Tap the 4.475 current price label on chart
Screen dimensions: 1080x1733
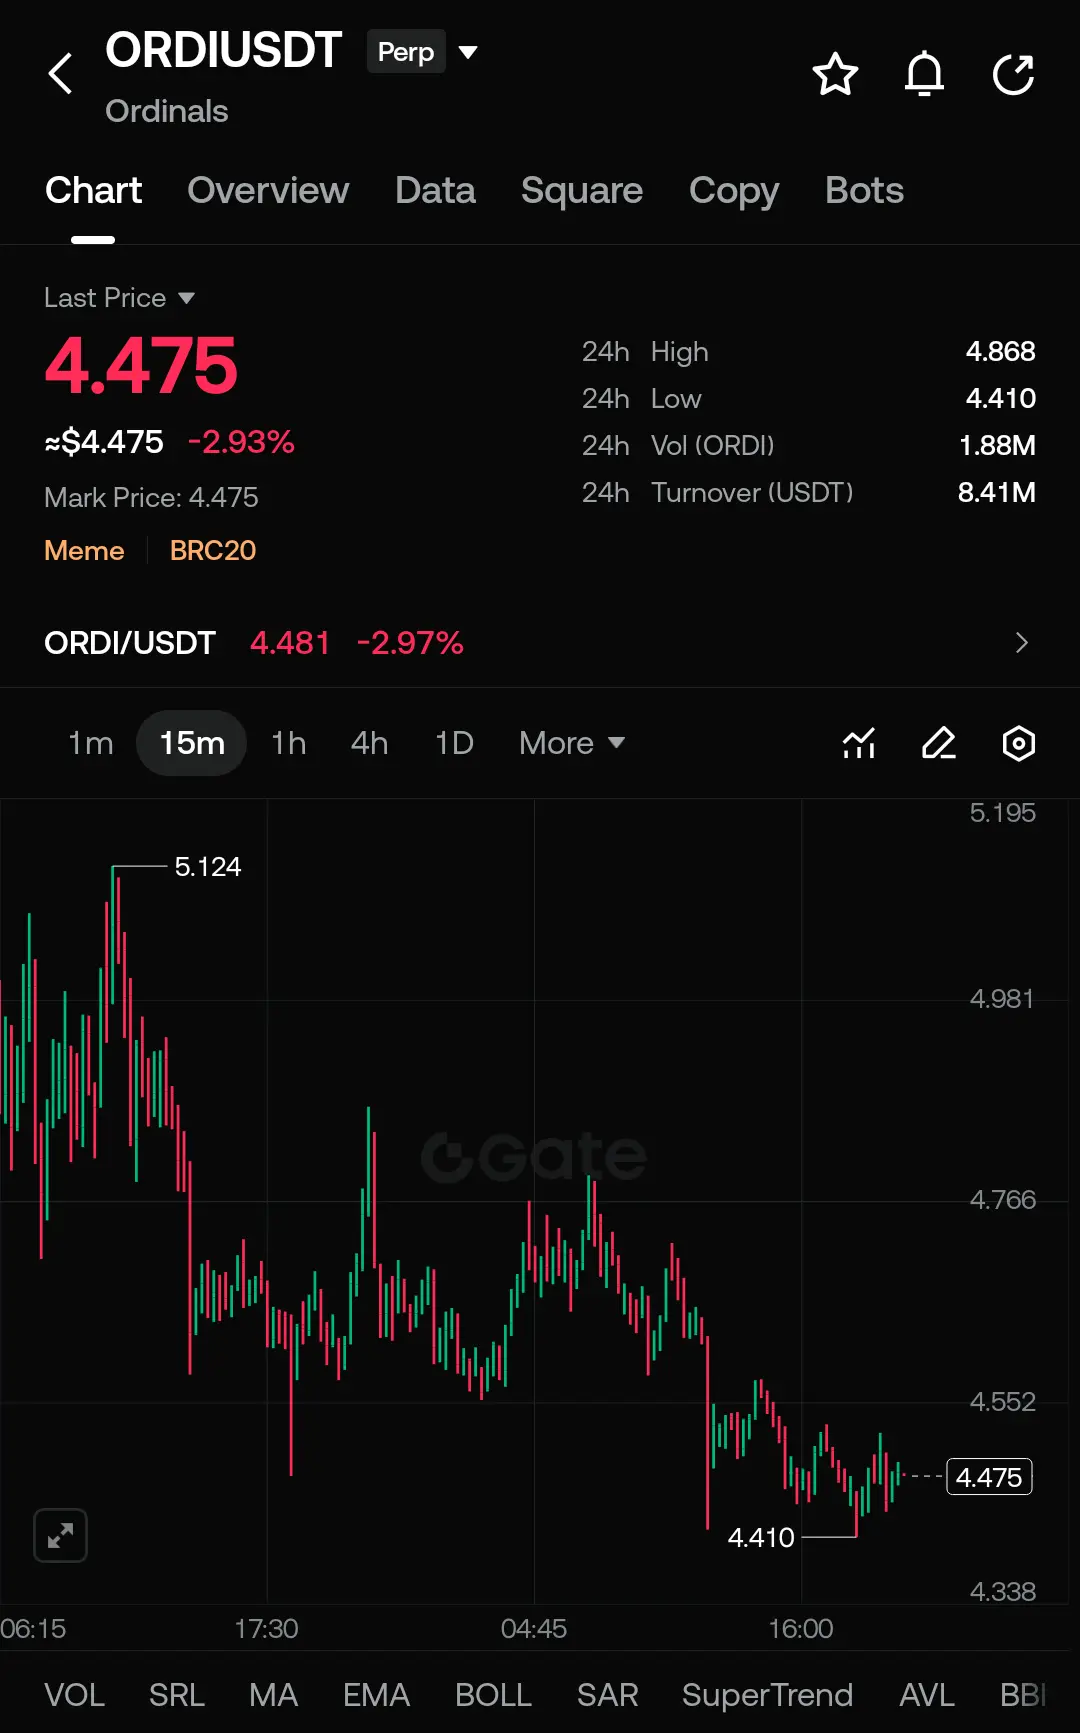(989, 1477)
